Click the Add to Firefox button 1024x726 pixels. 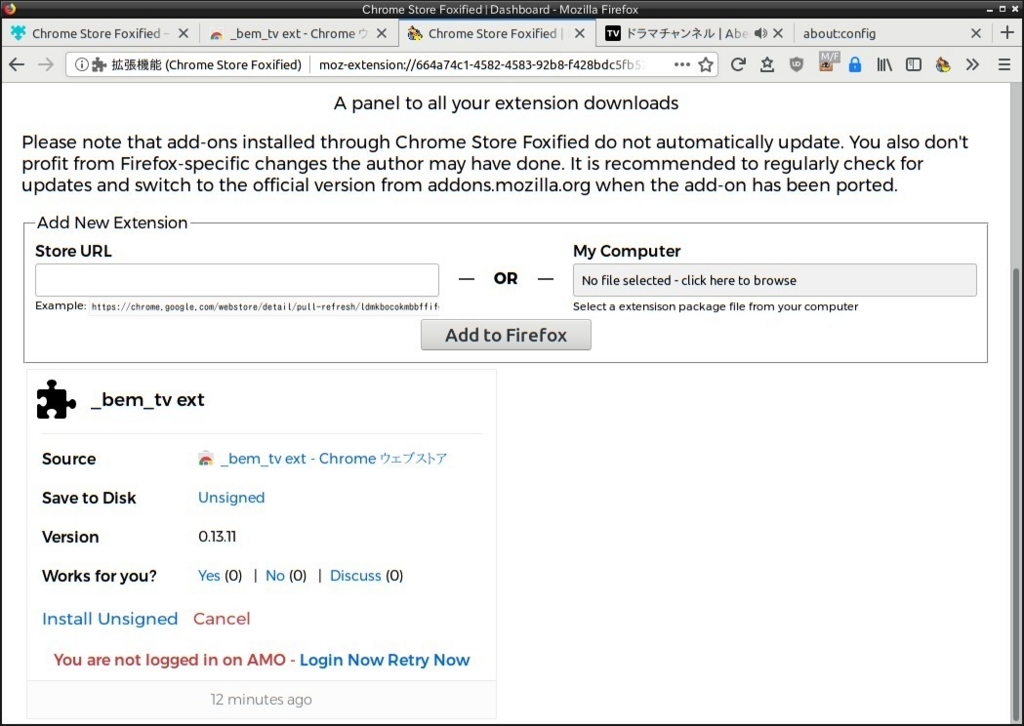point(506,335)
